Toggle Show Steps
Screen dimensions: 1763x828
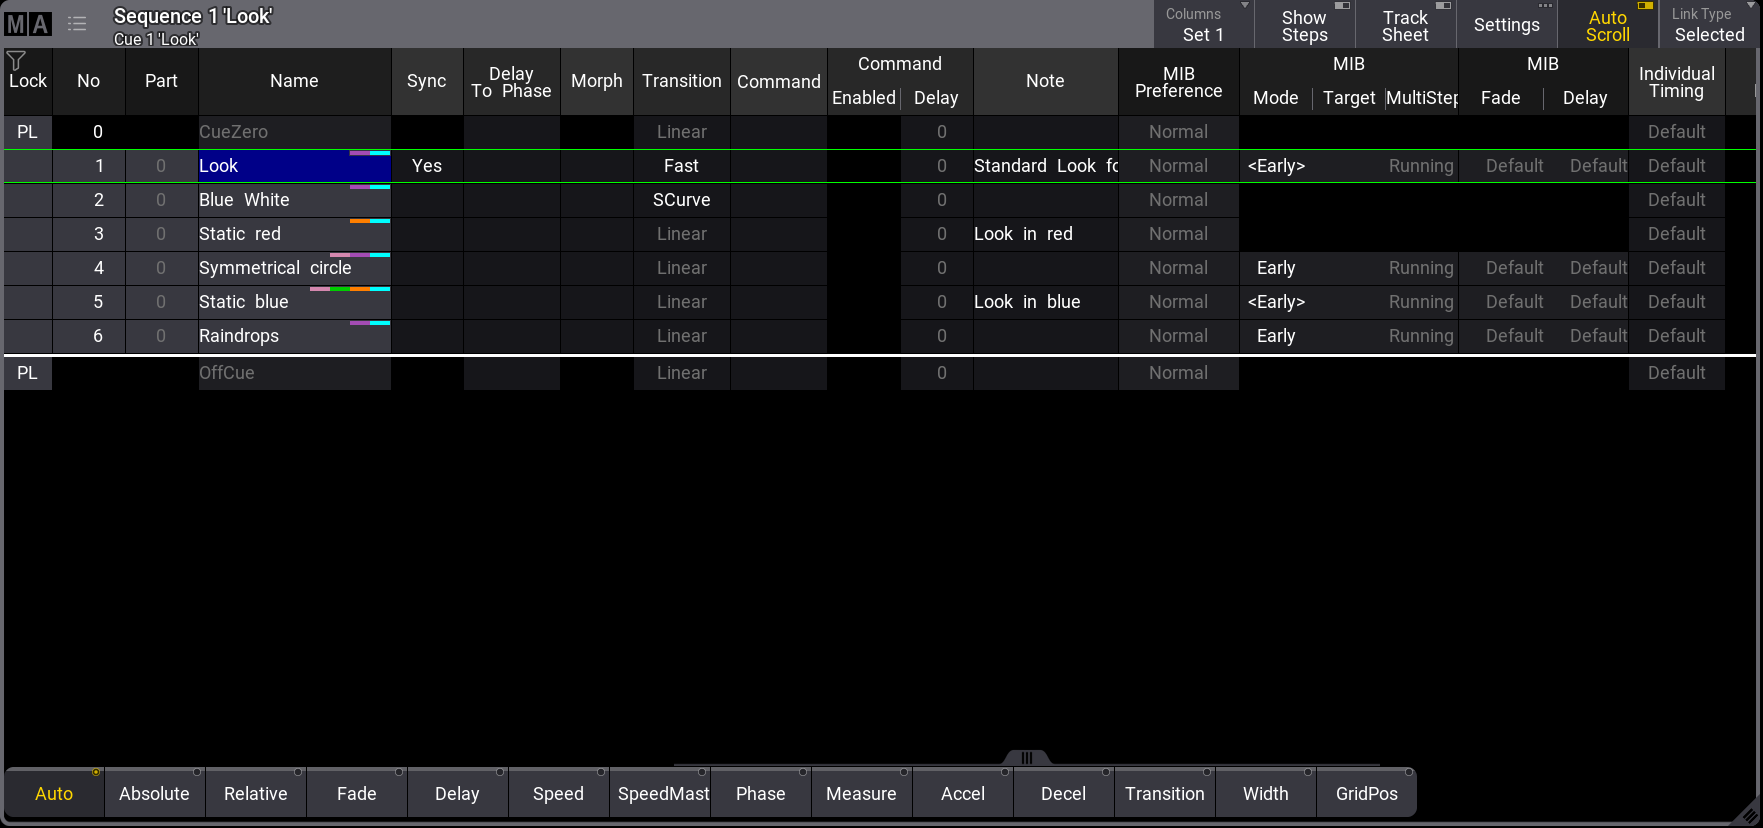click(1304, 25)
